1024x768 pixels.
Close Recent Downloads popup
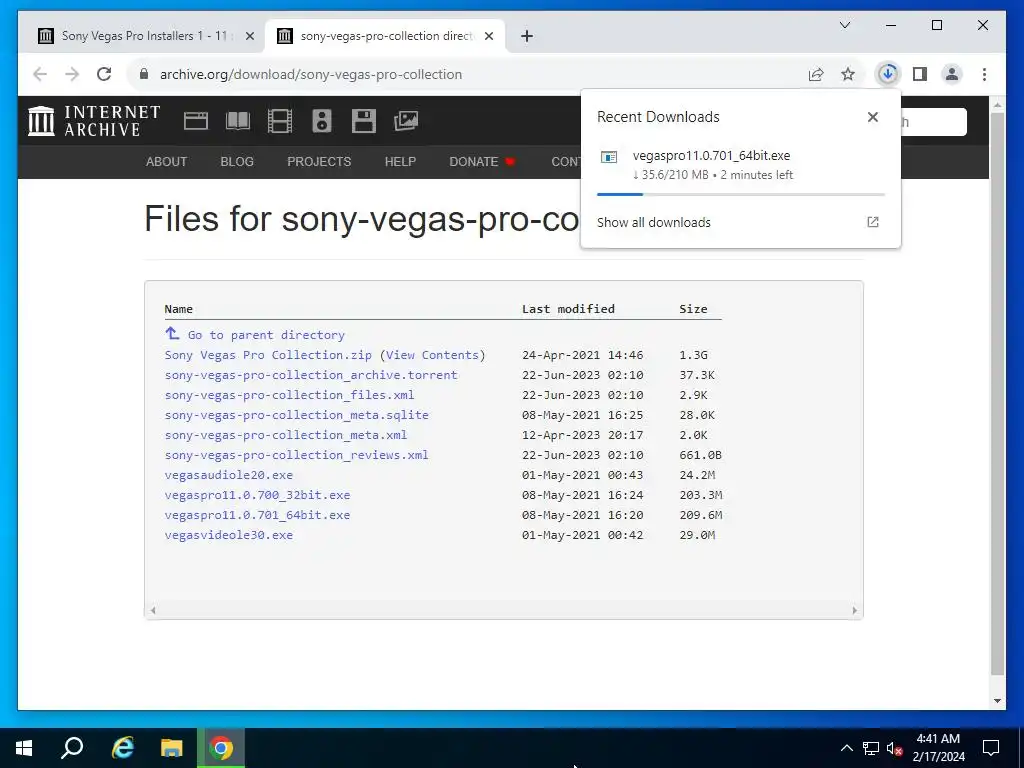872,117
